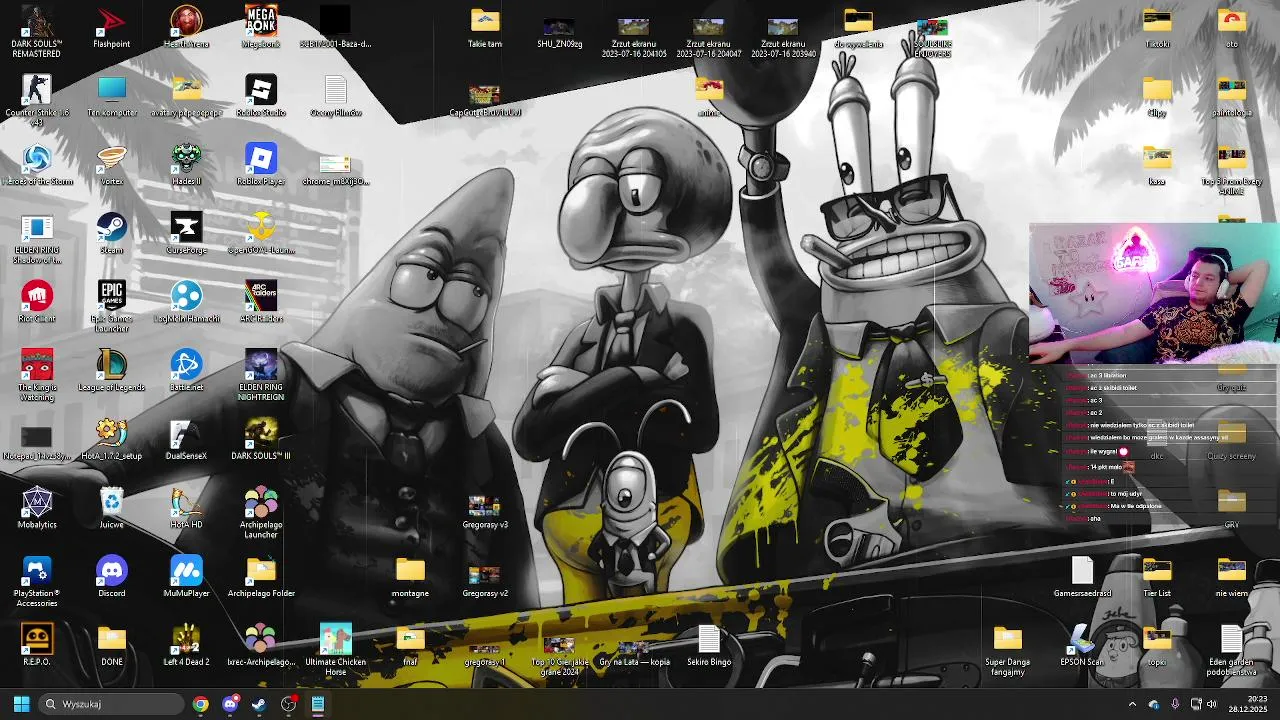Screen dimensions: 1280x720
Task: Open the Tier List folder
Action: click(1157, 577)
